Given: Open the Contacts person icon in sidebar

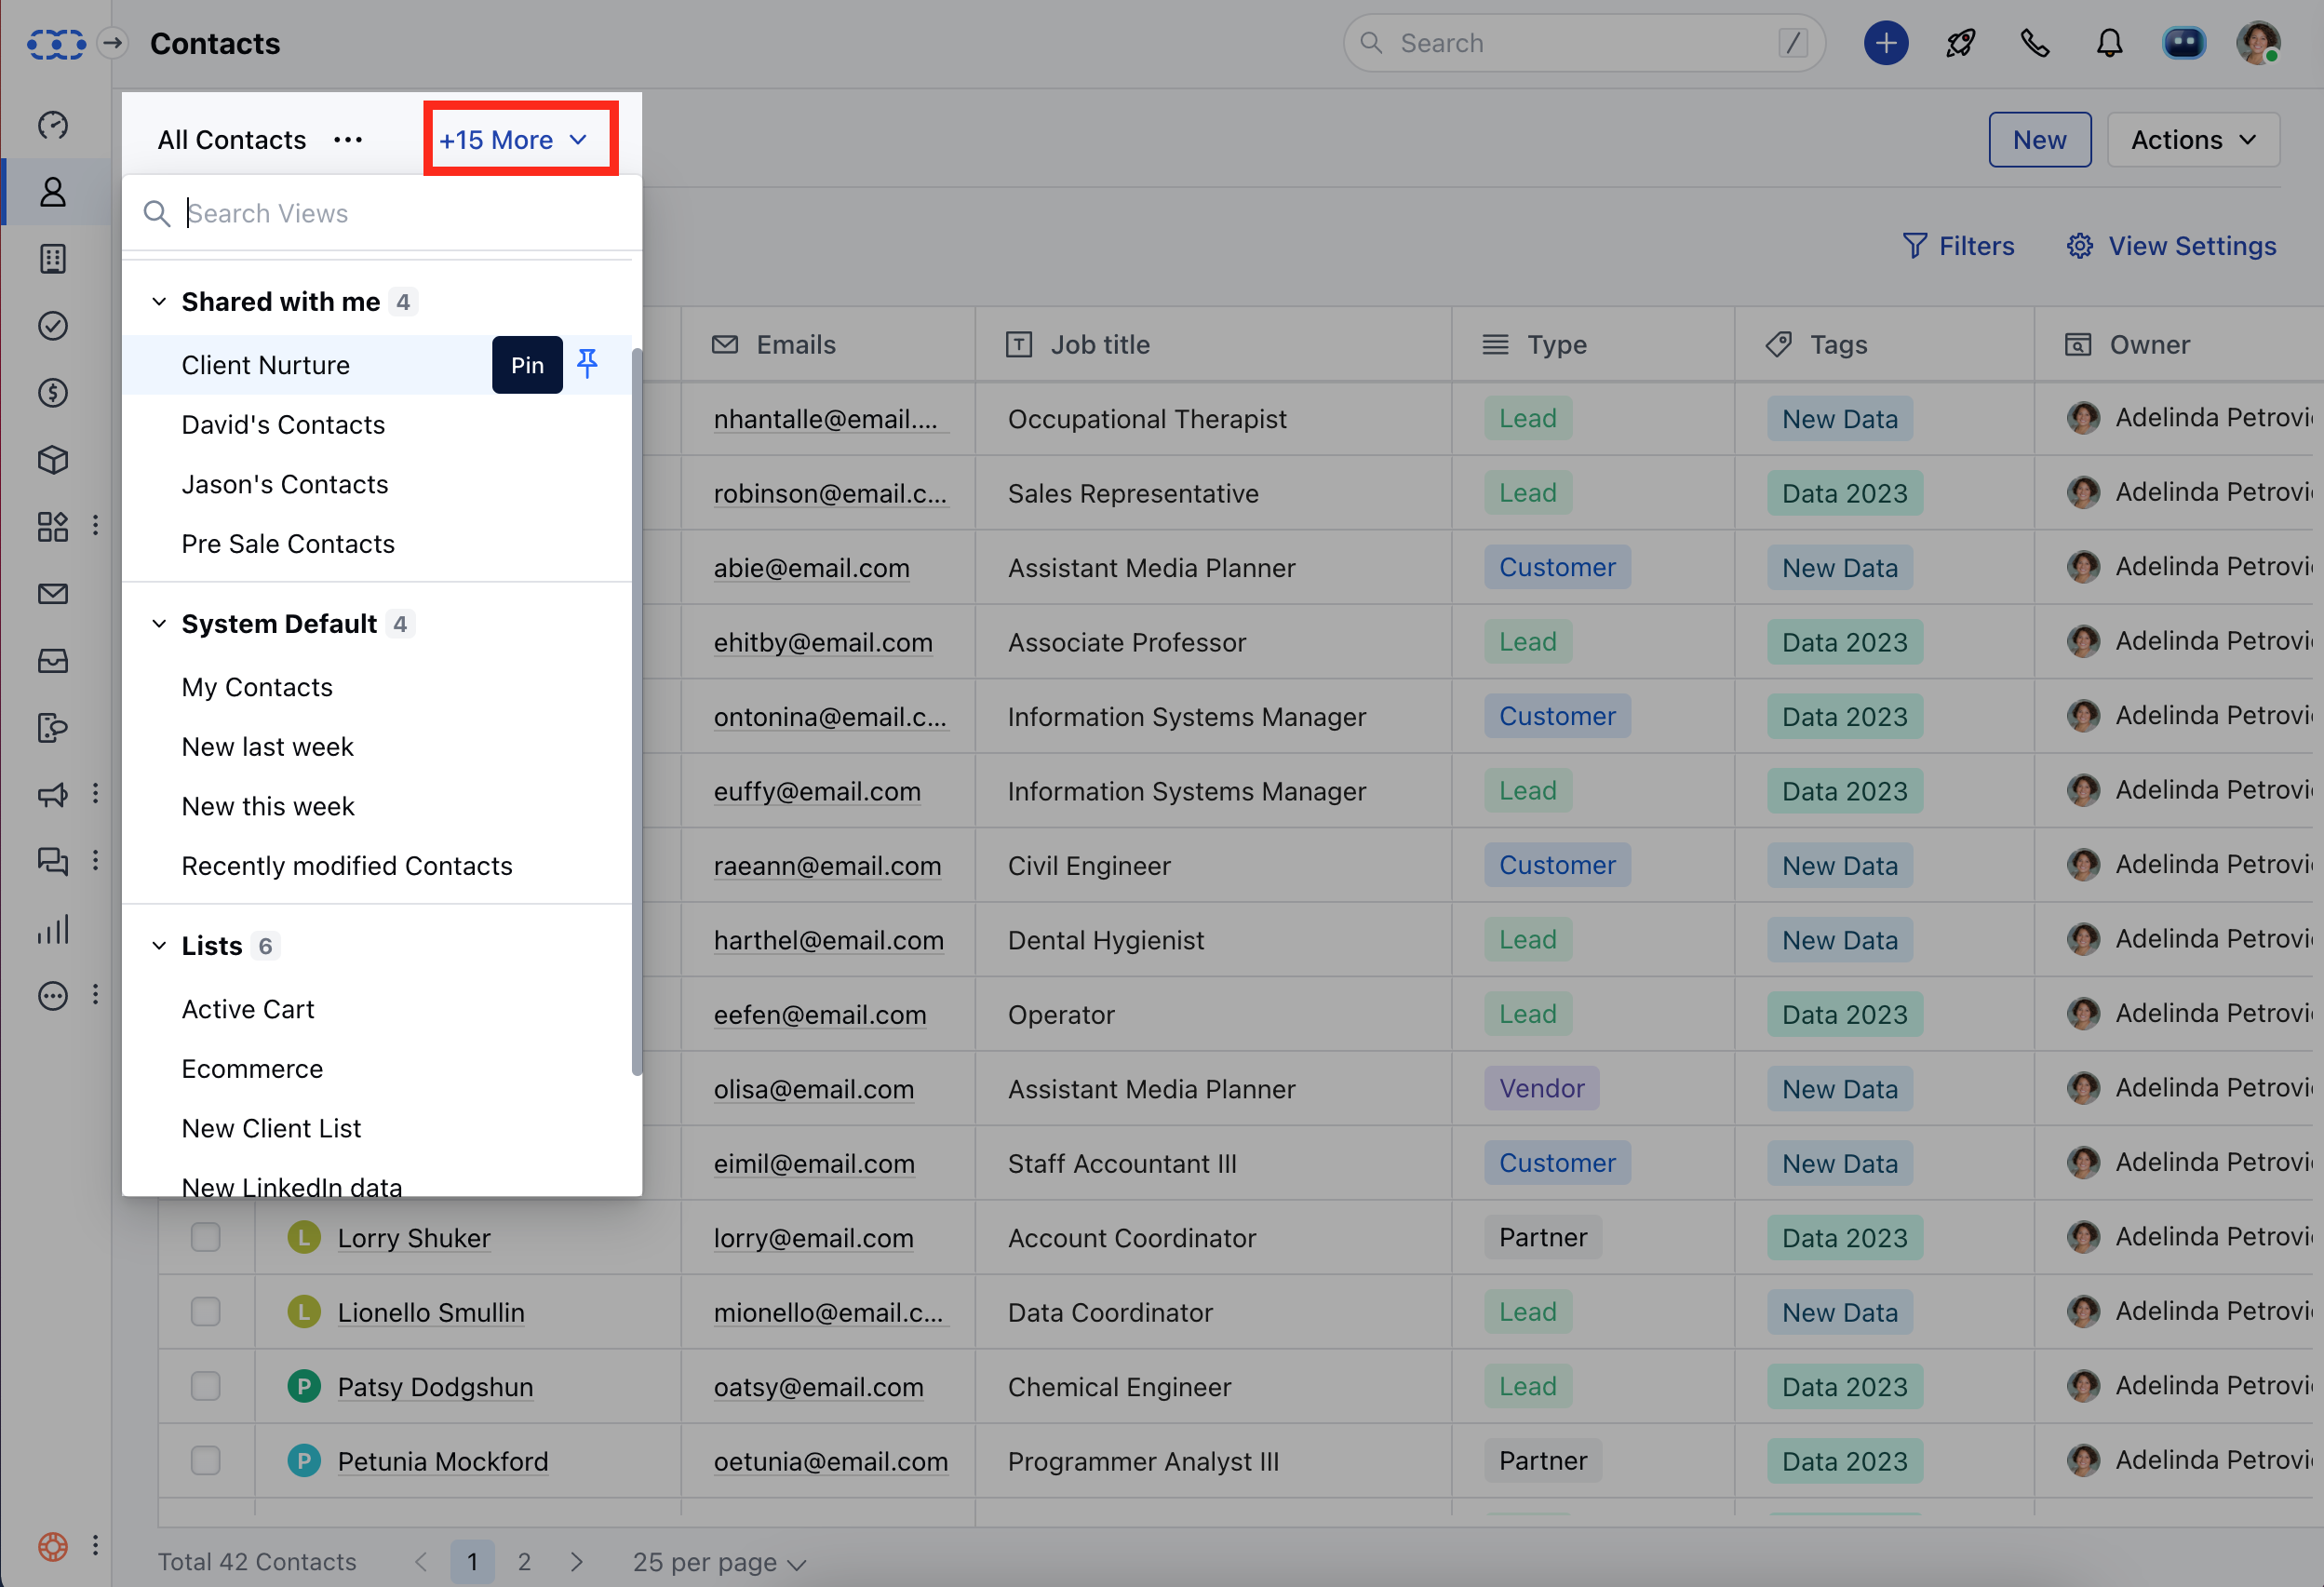Looking at the screenshot, I should (x=53, y=192).
